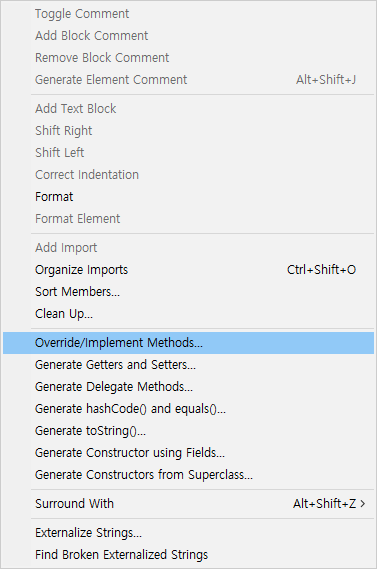
Task: Select Generate toString() option
Action: pos(188,431)
